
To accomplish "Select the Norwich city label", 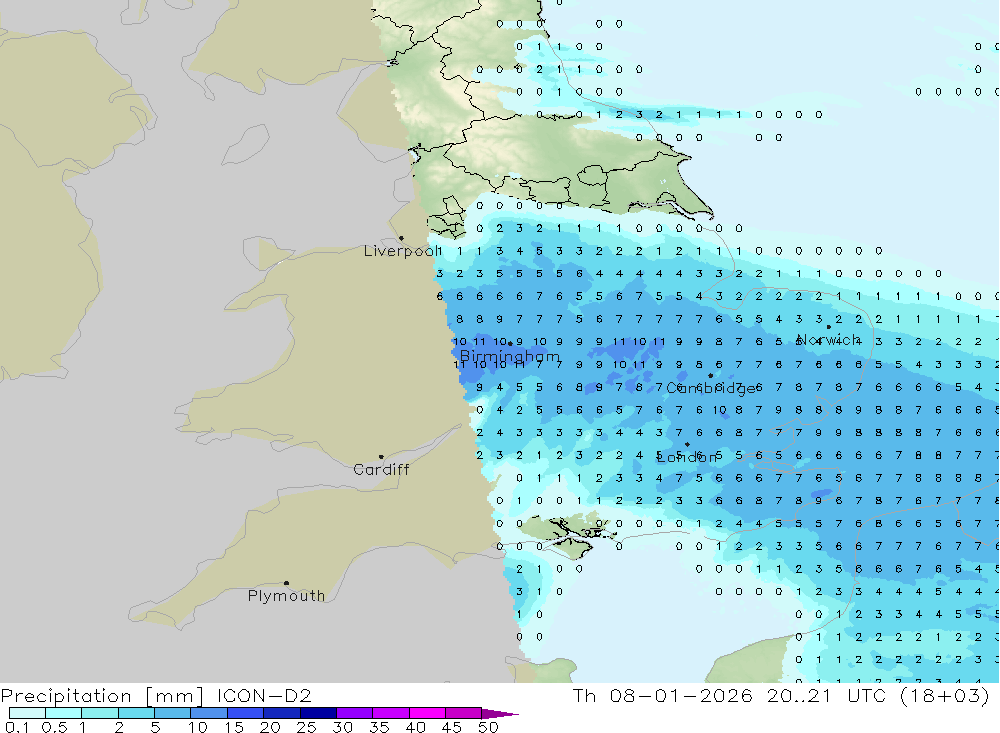I will coord(828,339).
